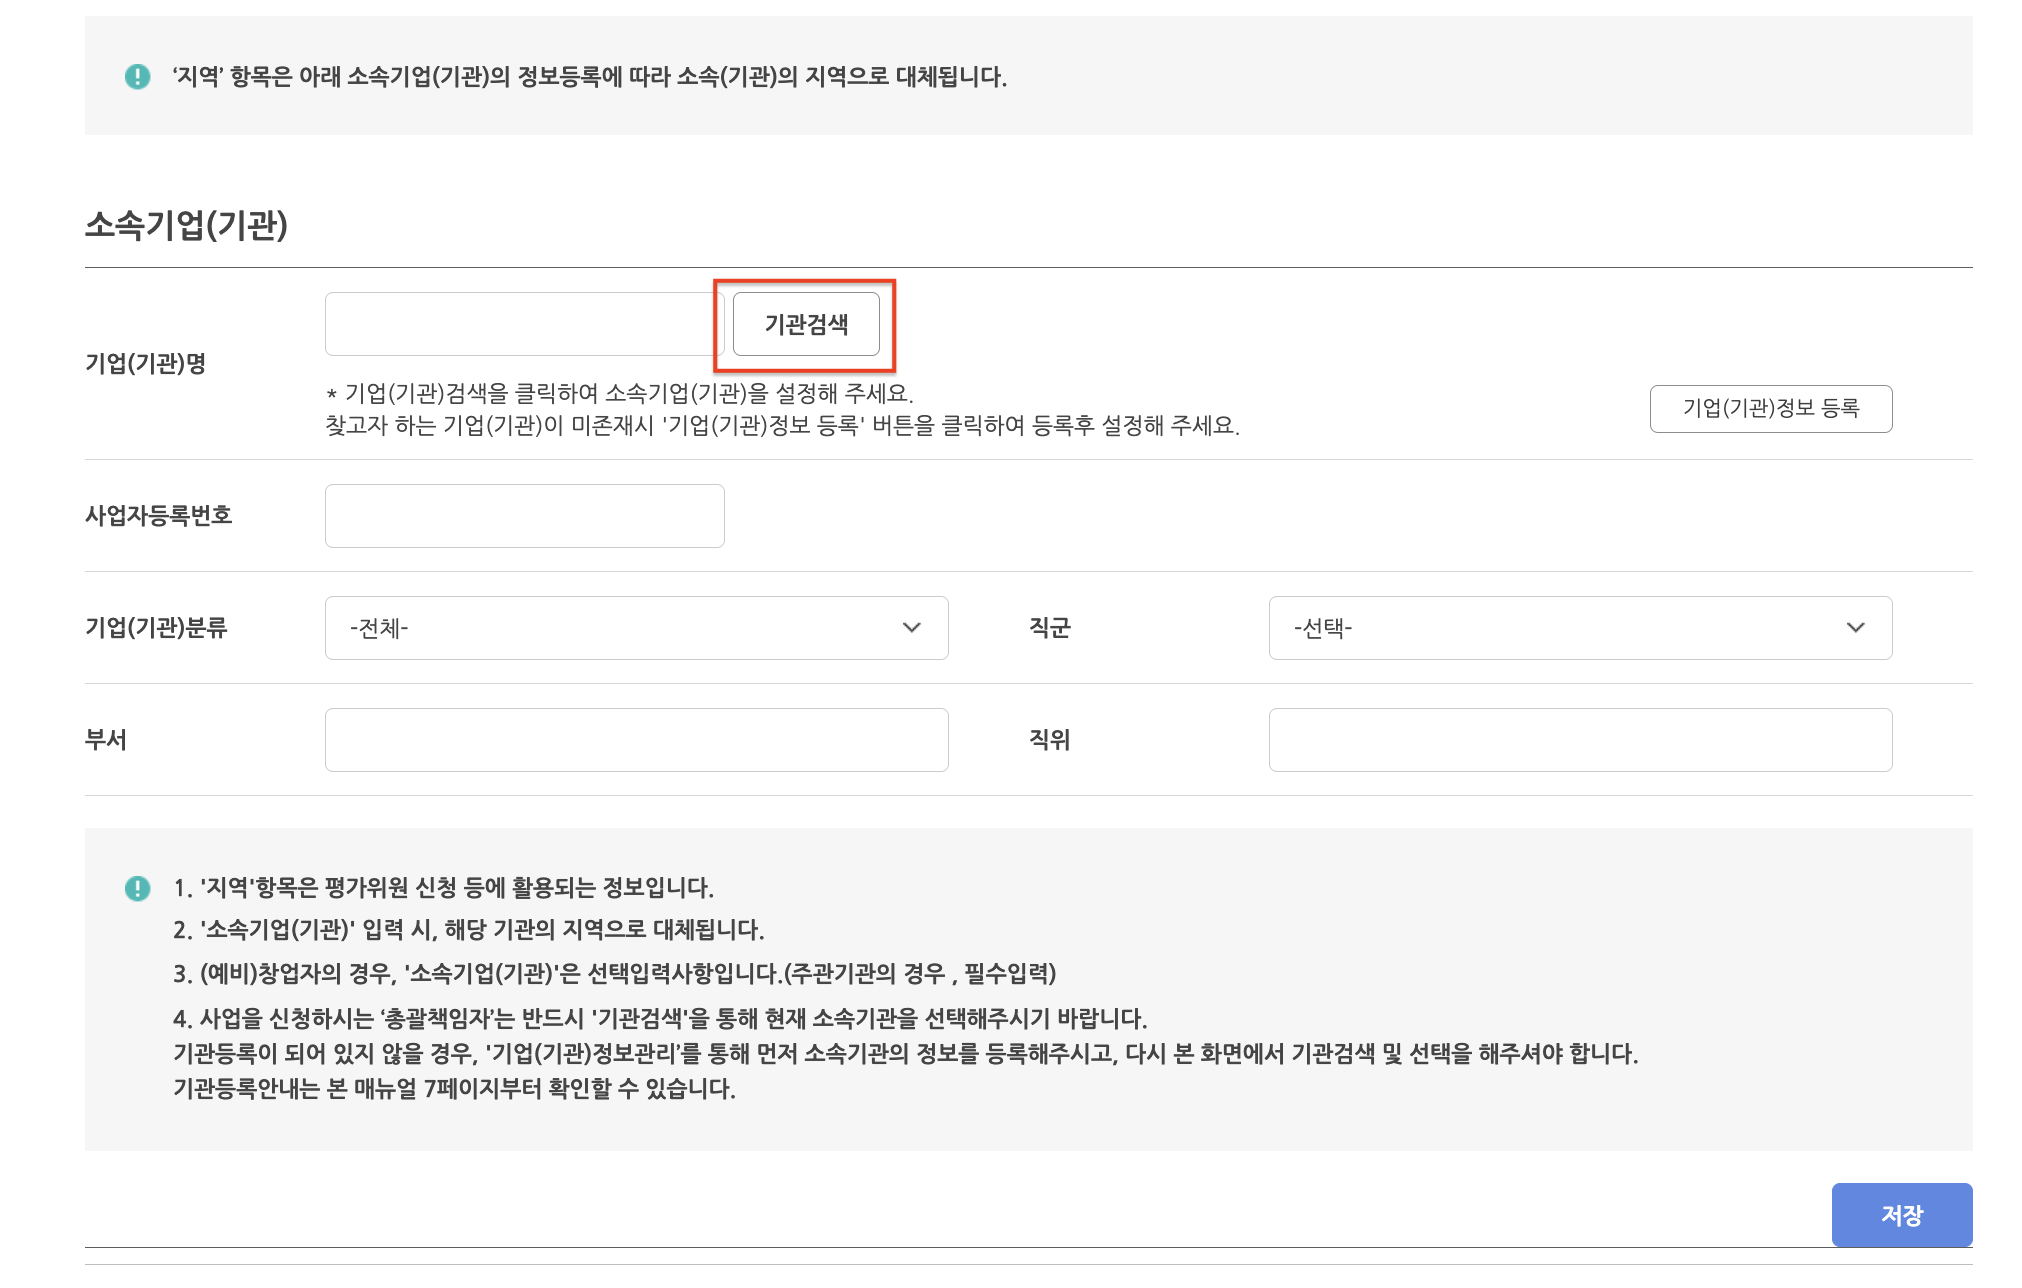This screenshot has width=2022, height=1288.
Task: Click the 기업(기관)명 field label
Action: (x=146, y=363)
